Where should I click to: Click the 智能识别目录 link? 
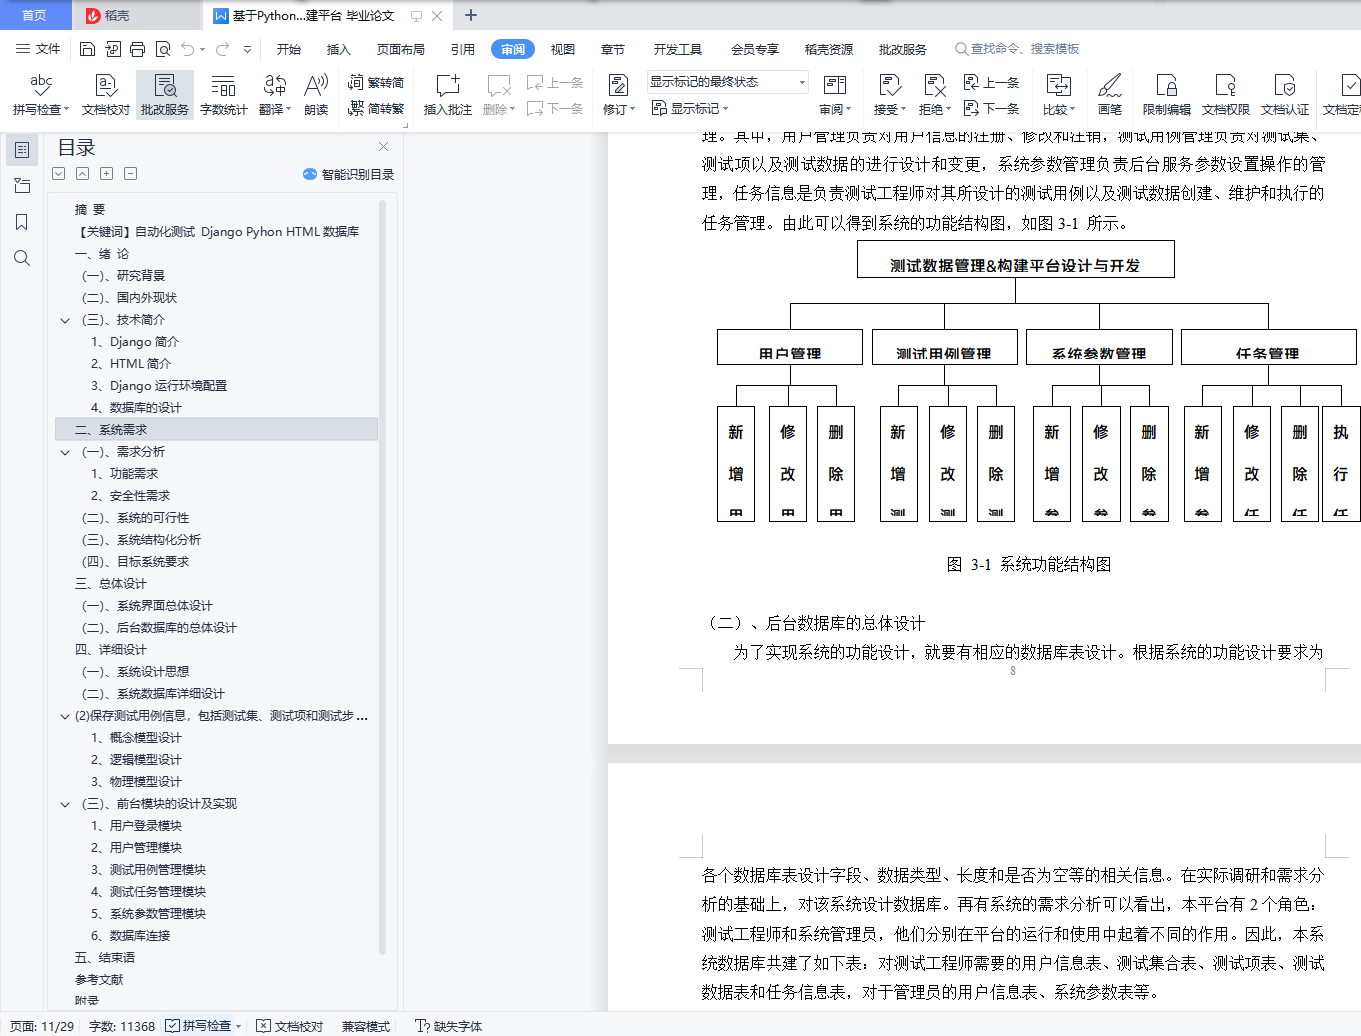349,174
